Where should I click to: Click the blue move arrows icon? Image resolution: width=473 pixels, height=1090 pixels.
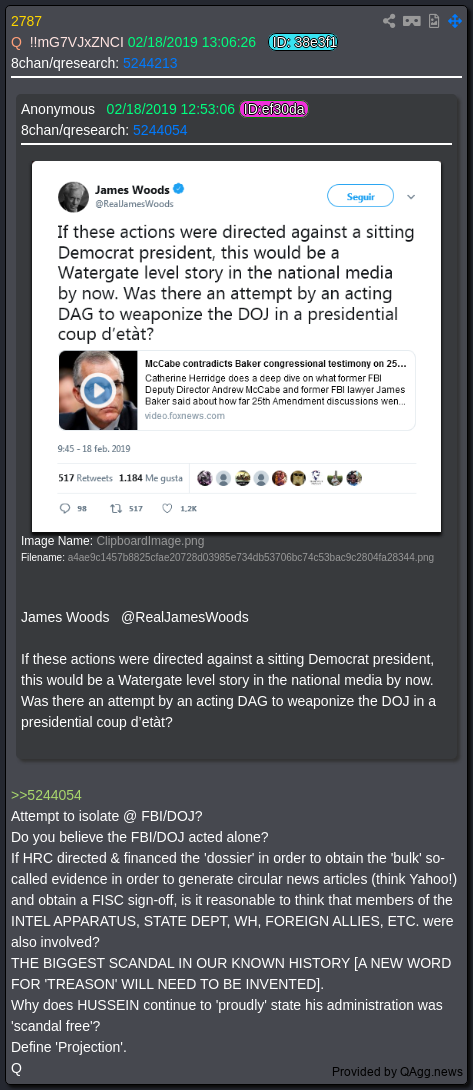tap(455, 21)
